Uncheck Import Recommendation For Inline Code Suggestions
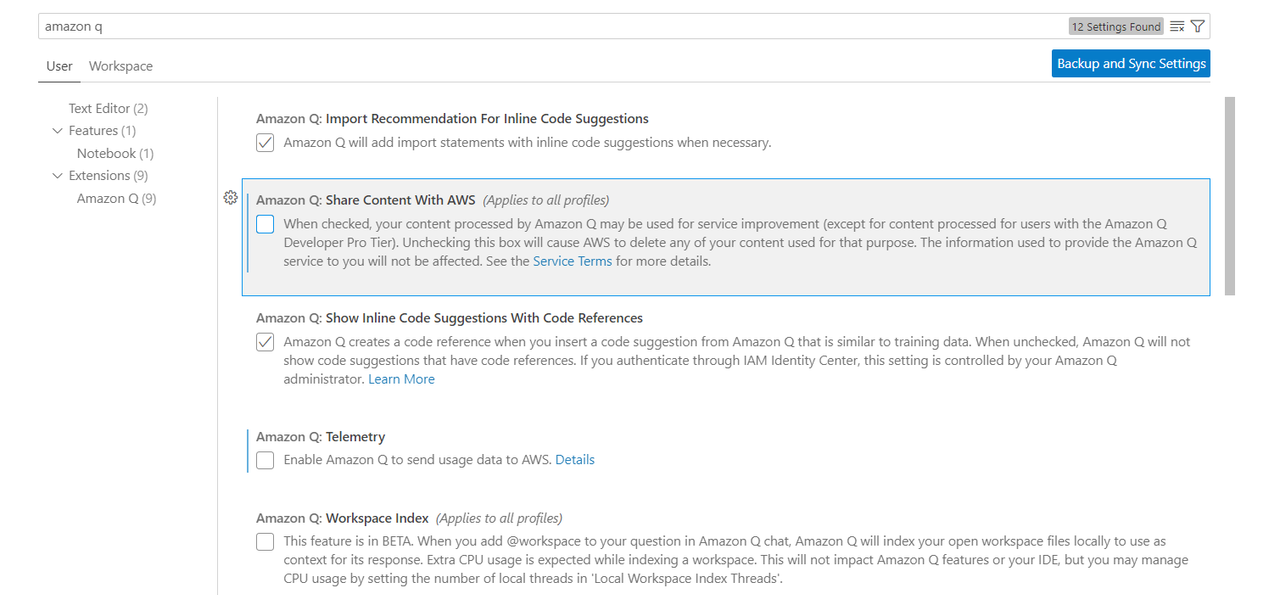 tap(265, 143)
